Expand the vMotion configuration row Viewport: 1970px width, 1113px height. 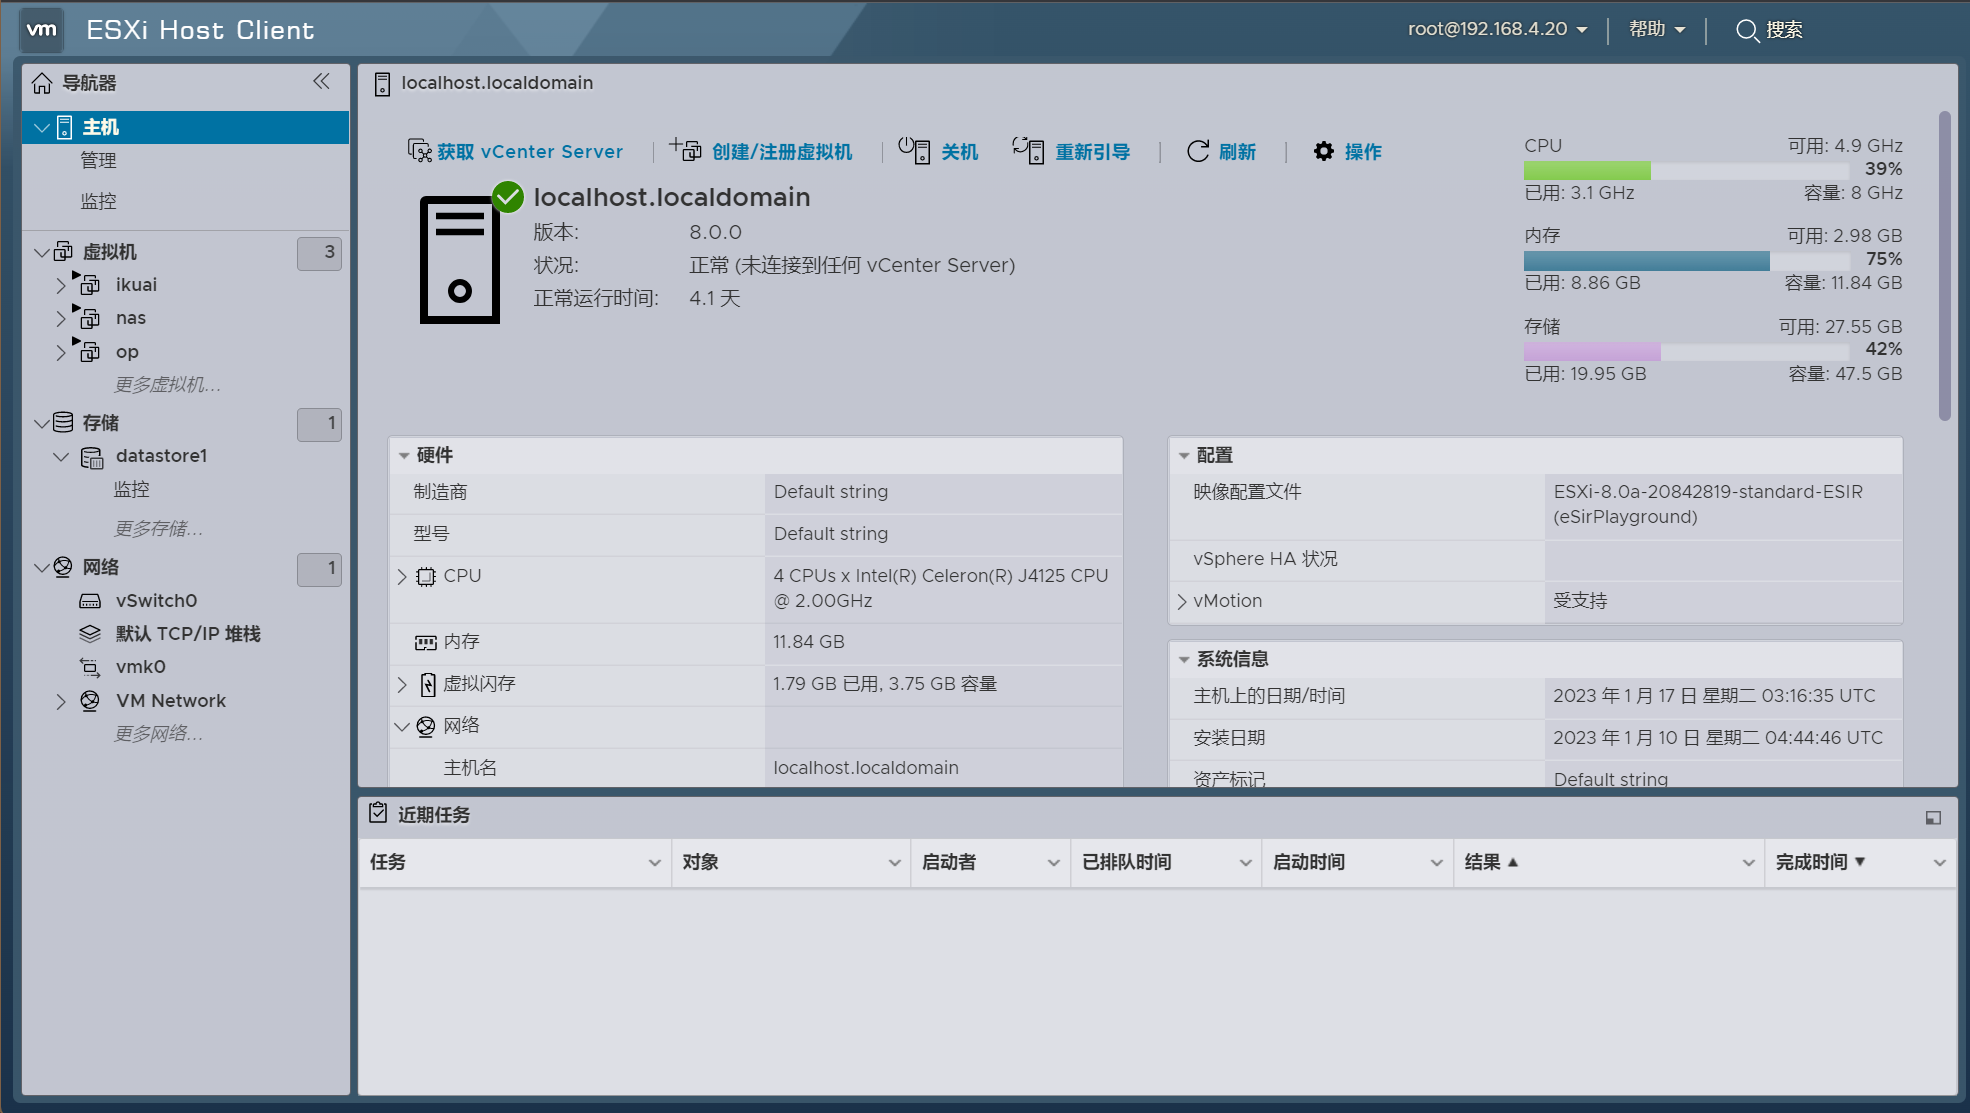(1182, 601)
